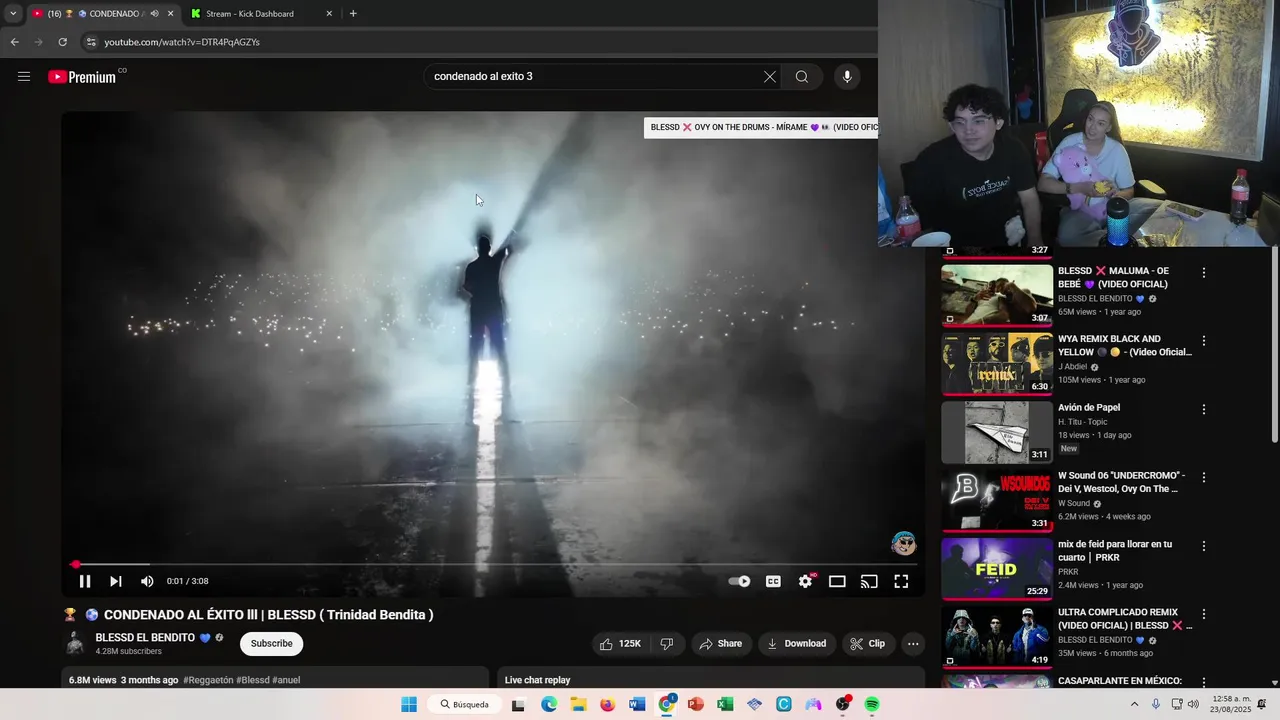This screenshot has height=720, width=1280.
Task: Open the #anuel hashtag link
Action: click(x=286, y=680)
